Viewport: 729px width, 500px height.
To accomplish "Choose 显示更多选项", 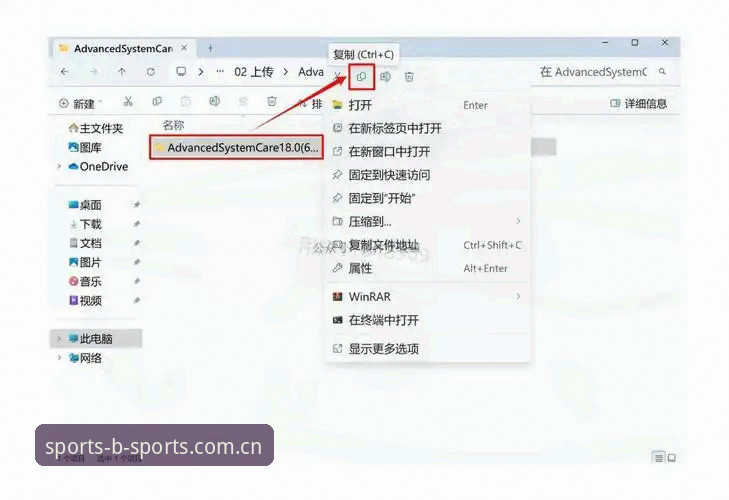I will (x=428, y=348).
